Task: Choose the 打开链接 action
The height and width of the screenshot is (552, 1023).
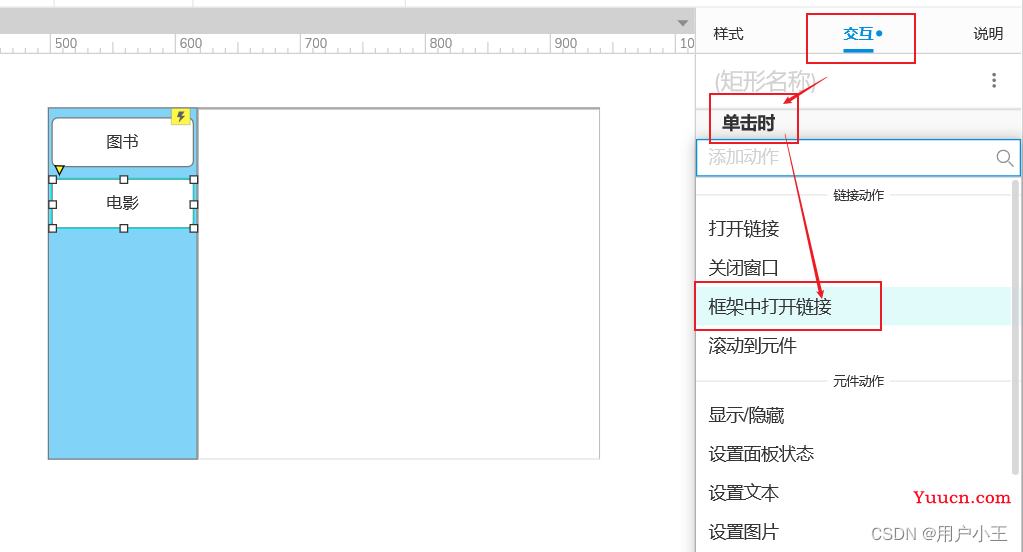Action: [744, 228]
